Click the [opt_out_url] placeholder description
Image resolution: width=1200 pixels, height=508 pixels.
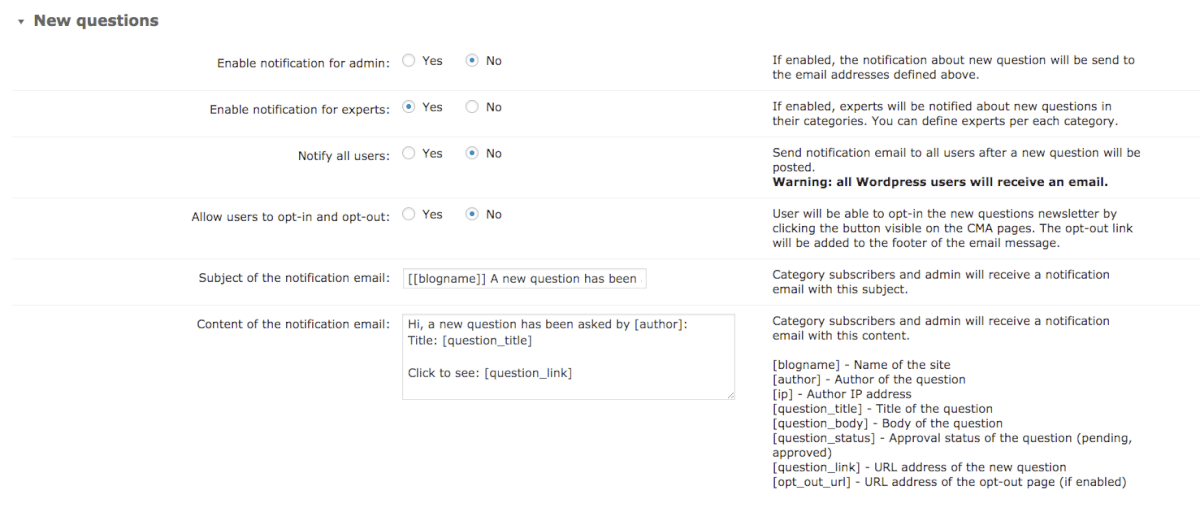click(949, 482)
